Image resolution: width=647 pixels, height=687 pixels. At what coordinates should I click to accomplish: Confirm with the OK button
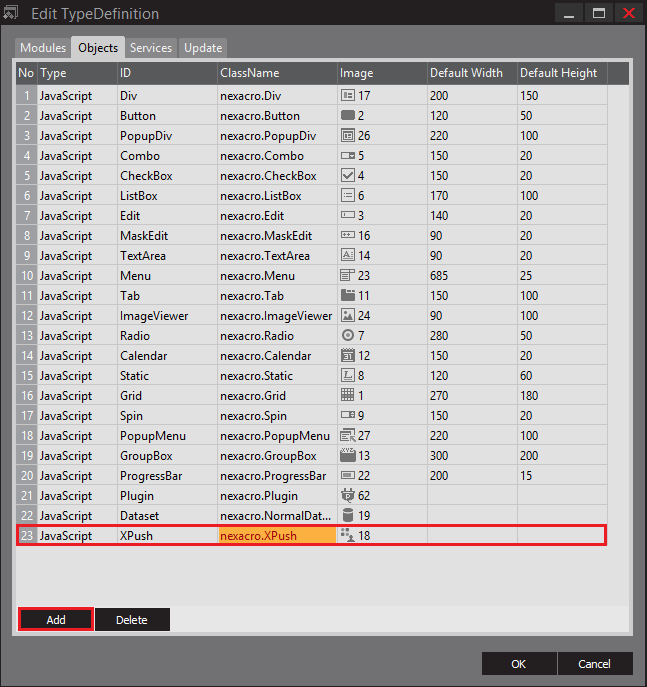[519, 664]
